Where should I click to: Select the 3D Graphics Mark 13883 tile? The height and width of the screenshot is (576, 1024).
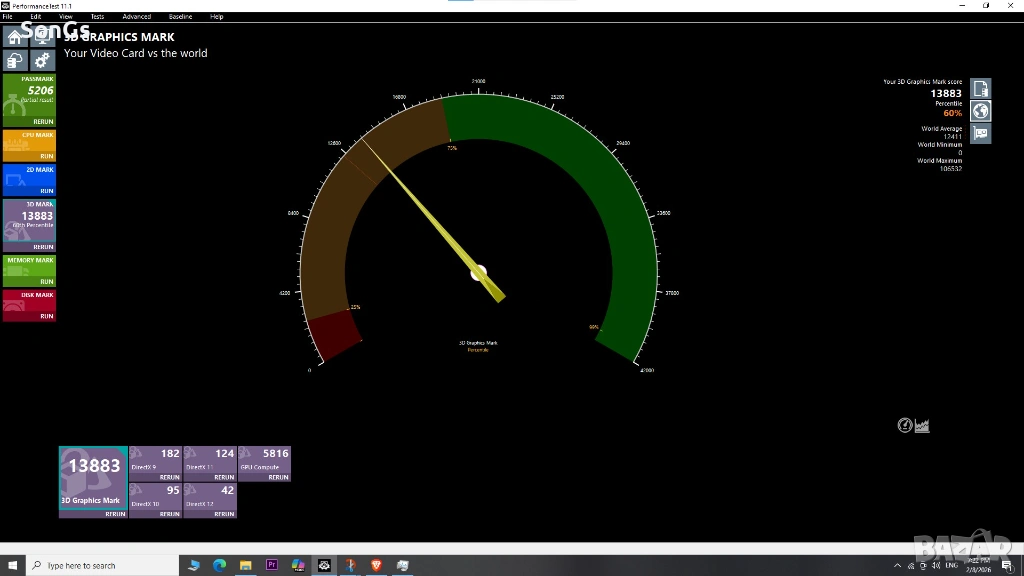tap(93, 478)
